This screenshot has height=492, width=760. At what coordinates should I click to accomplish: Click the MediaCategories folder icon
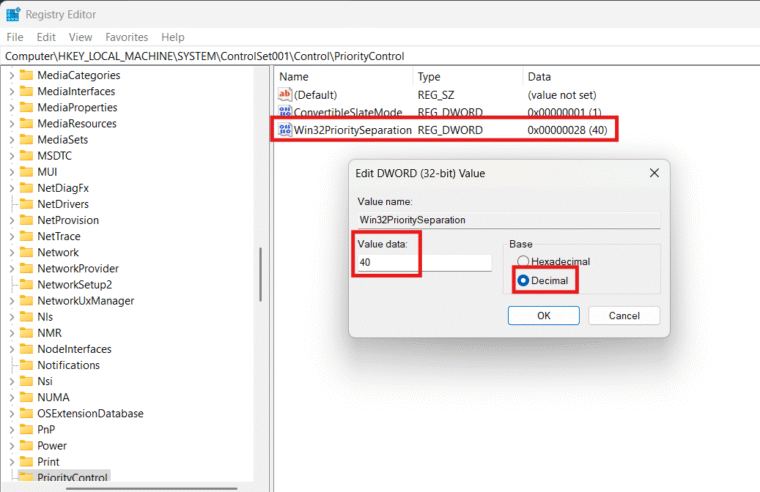26,75
